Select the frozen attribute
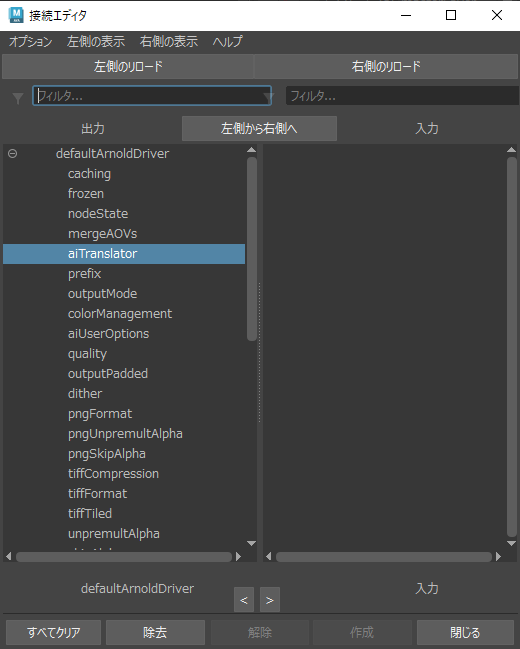This screenshot has height=649, width=520. pos(124,193)
